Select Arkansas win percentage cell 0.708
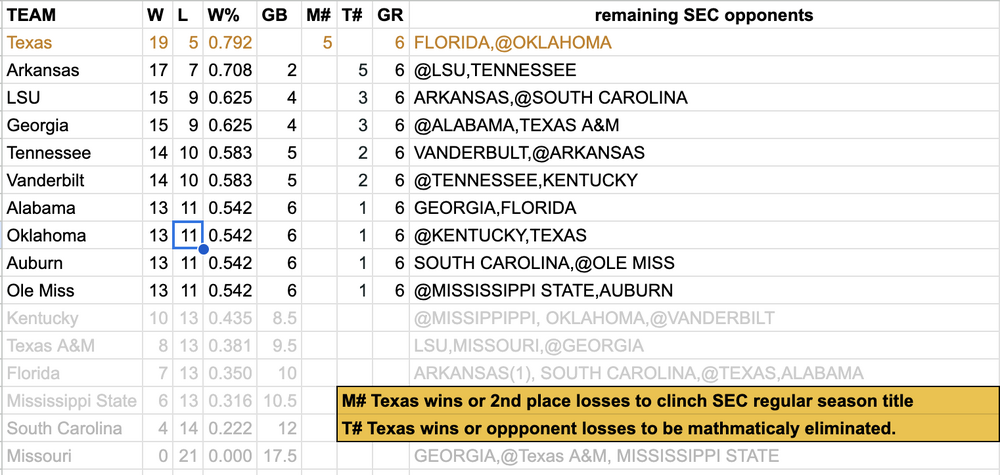The image size is (1000, 475). 229,71
